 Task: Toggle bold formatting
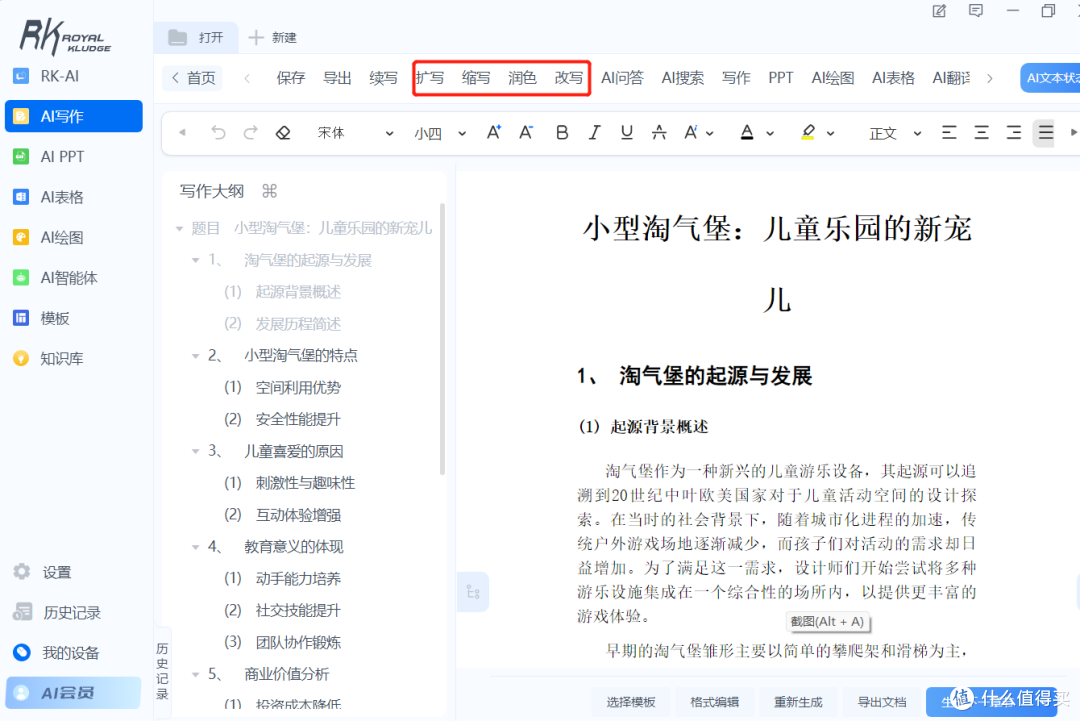coord(562,132)
